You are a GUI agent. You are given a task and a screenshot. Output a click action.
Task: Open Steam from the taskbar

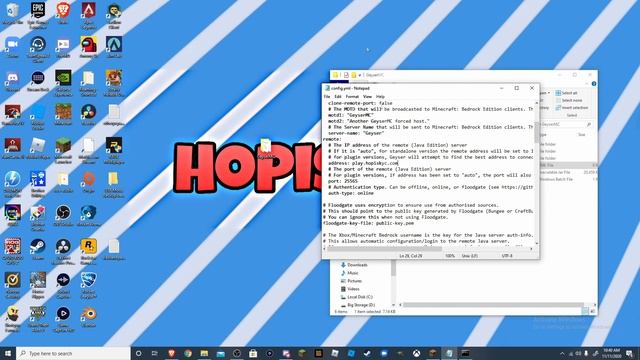point(367,353)
